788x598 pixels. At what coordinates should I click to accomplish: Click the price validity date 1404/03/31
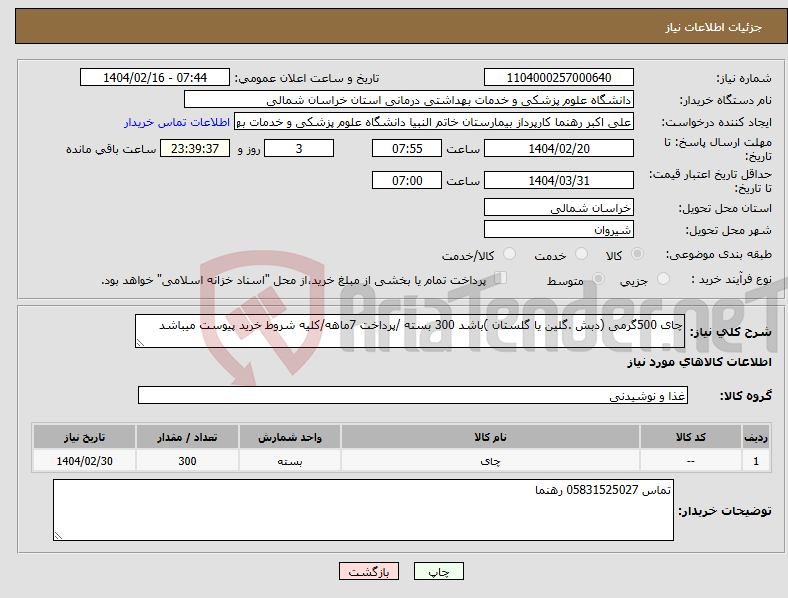(x=558, y=180)
